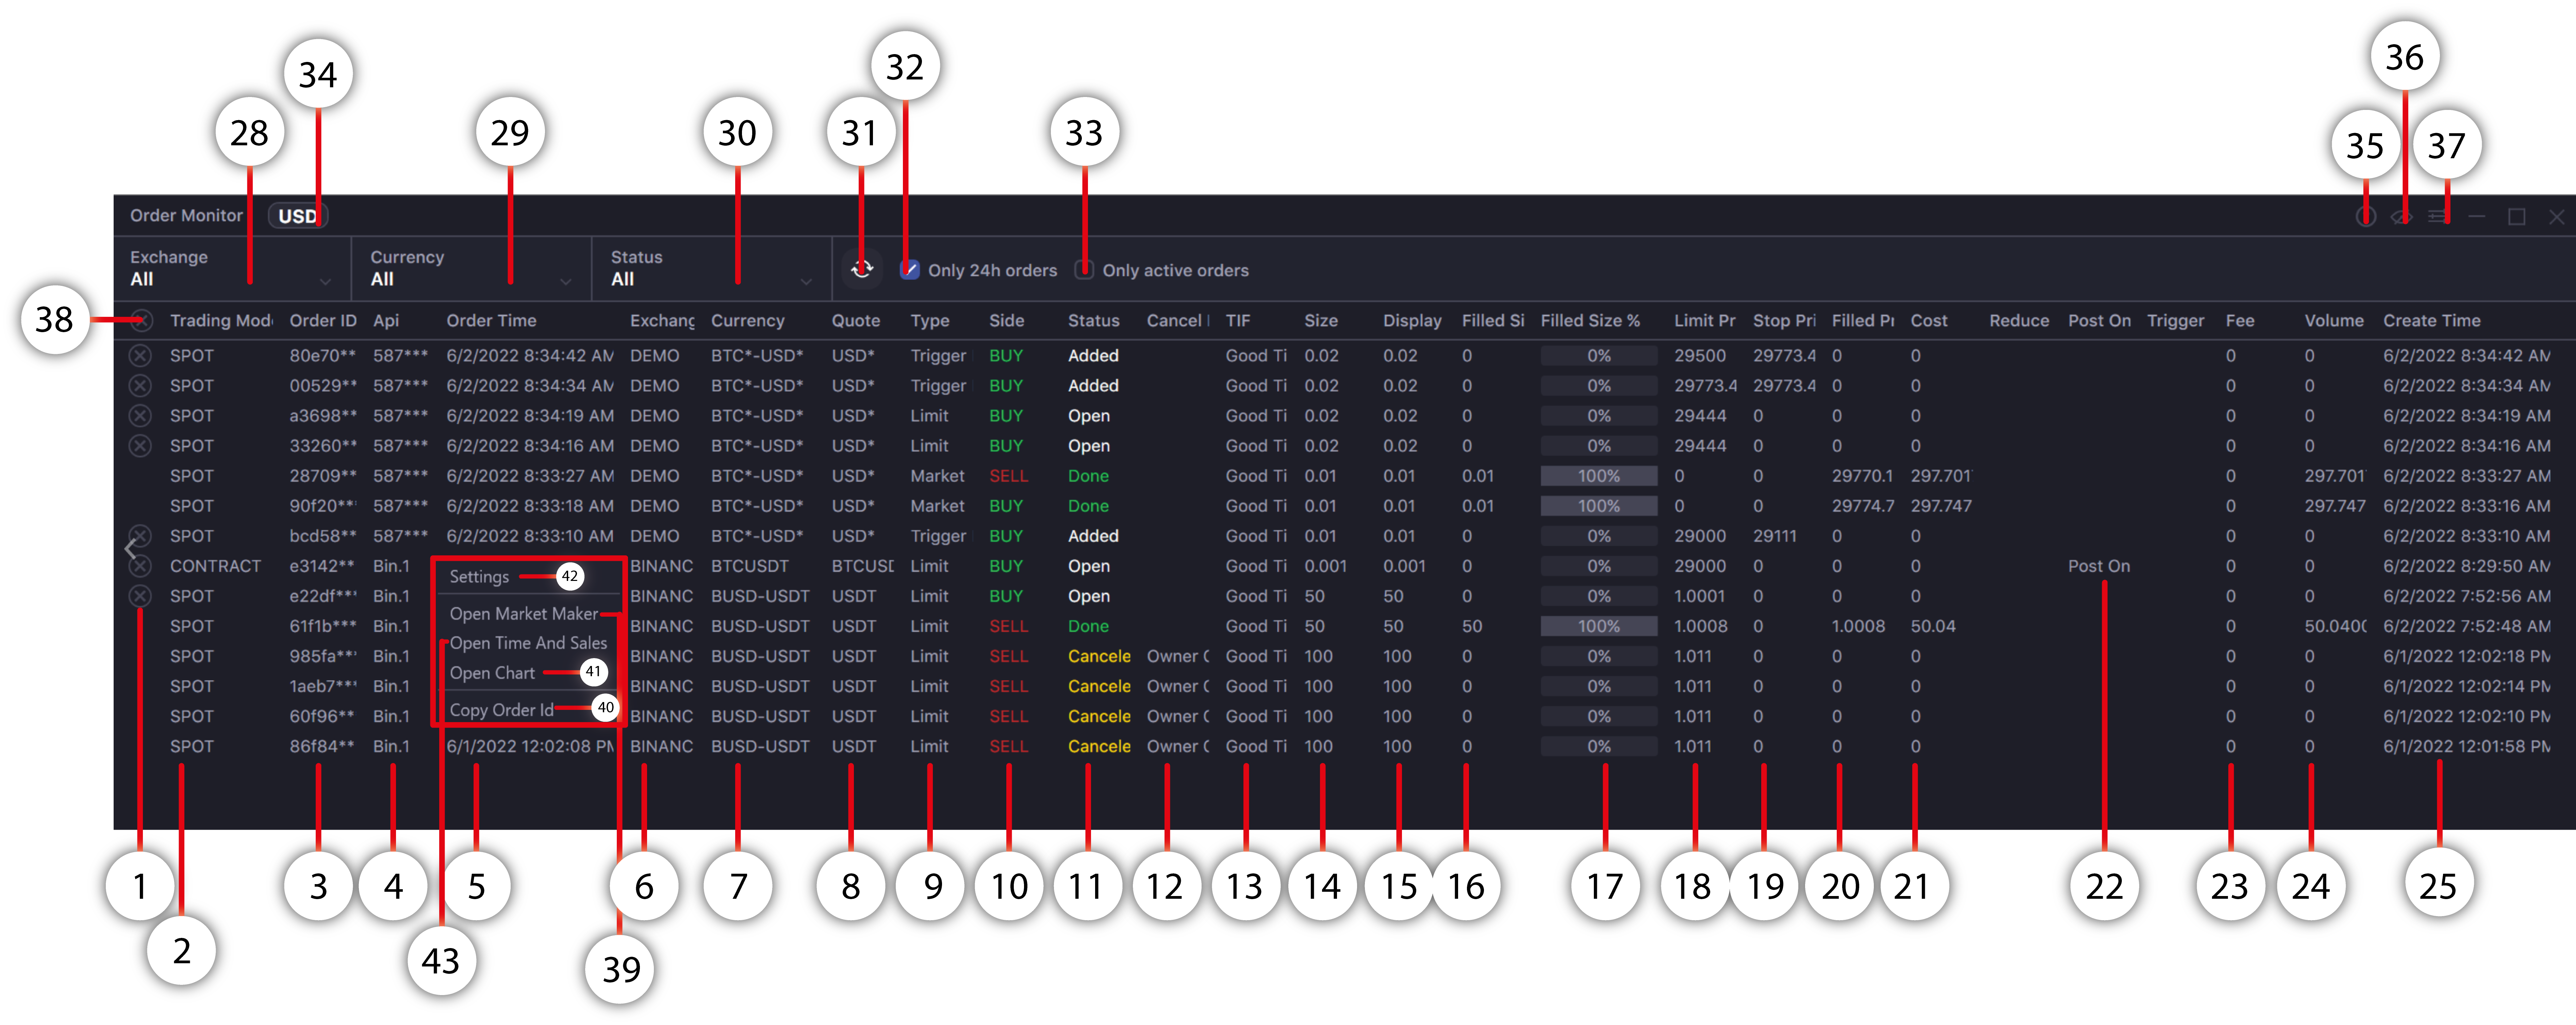Sort by Filled Size % column header
Image resolution: width=2576 pixels, height=1025 pixels.
coord(1590,321)
